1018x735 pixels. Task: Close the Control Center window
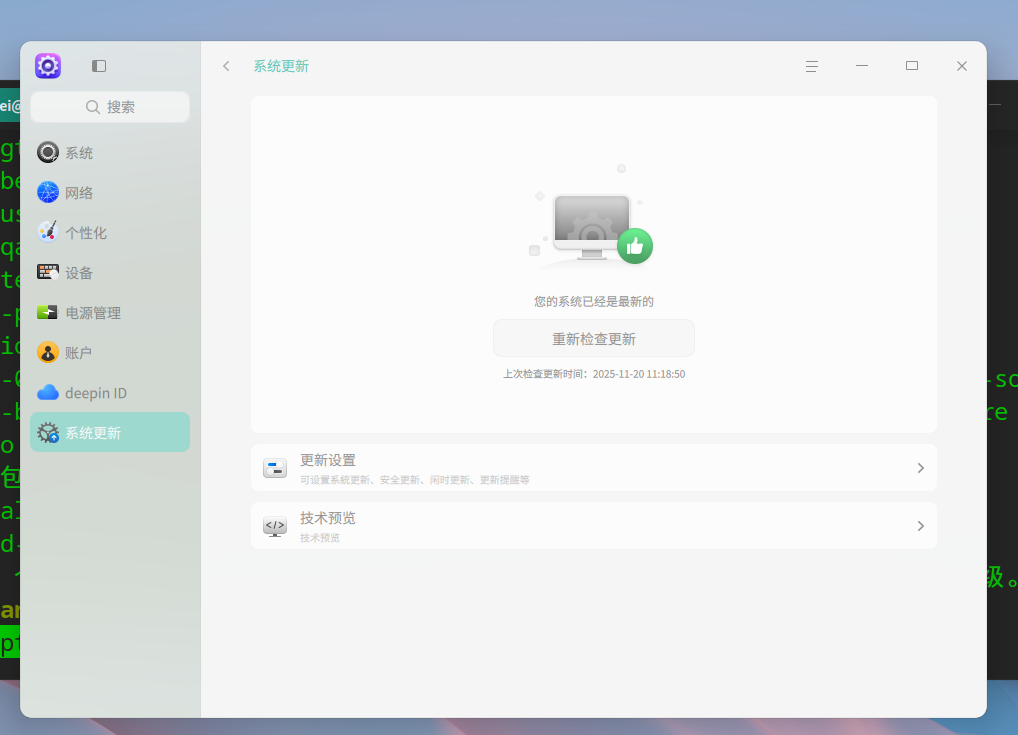click(x=962, y=66)
